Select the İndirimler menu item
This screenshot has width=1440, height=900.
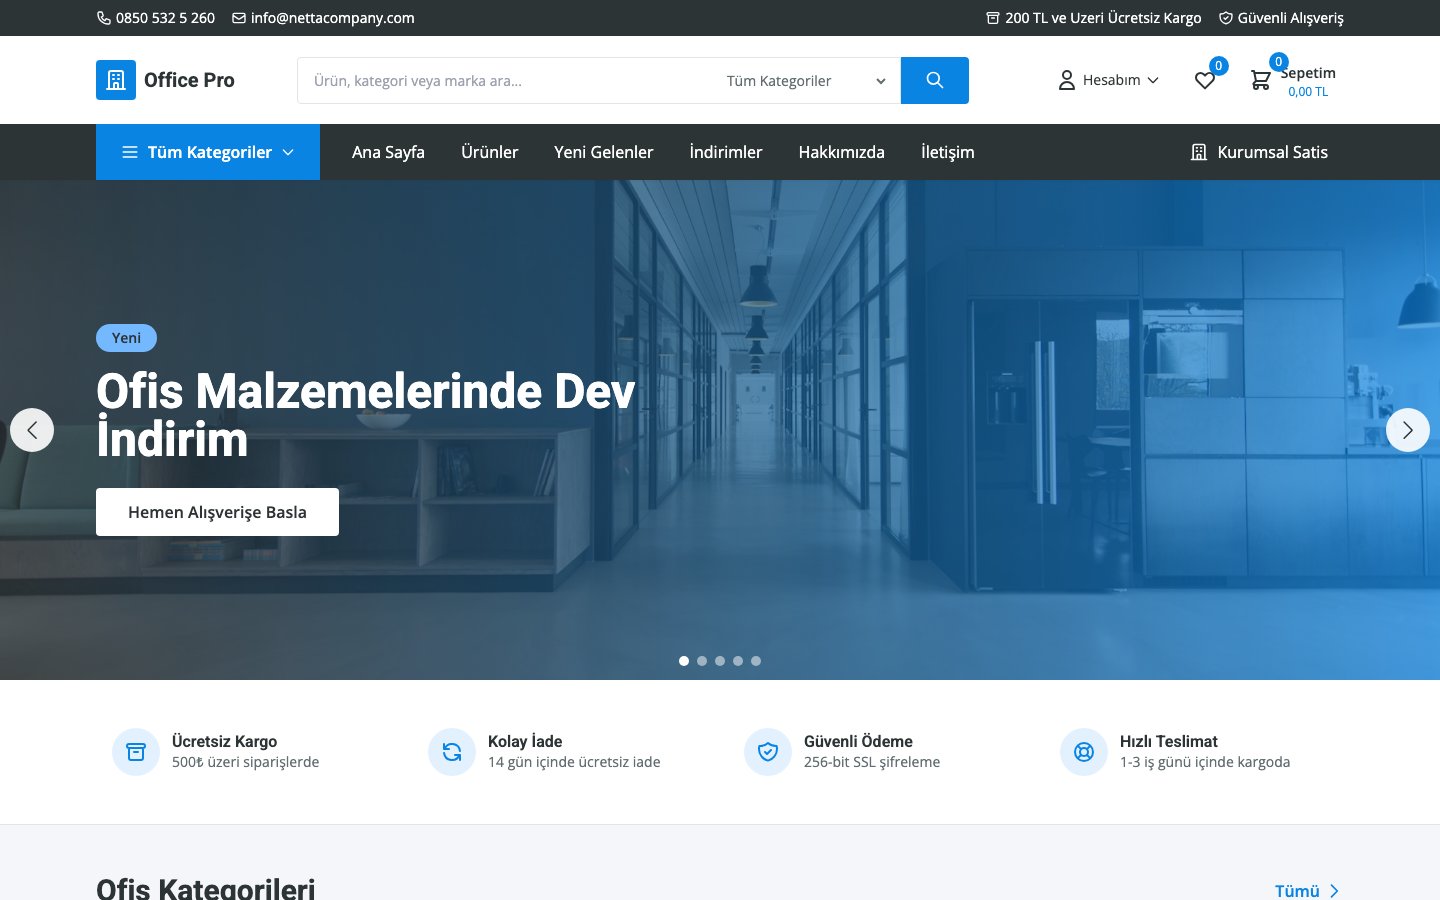(x=725, y=152)
